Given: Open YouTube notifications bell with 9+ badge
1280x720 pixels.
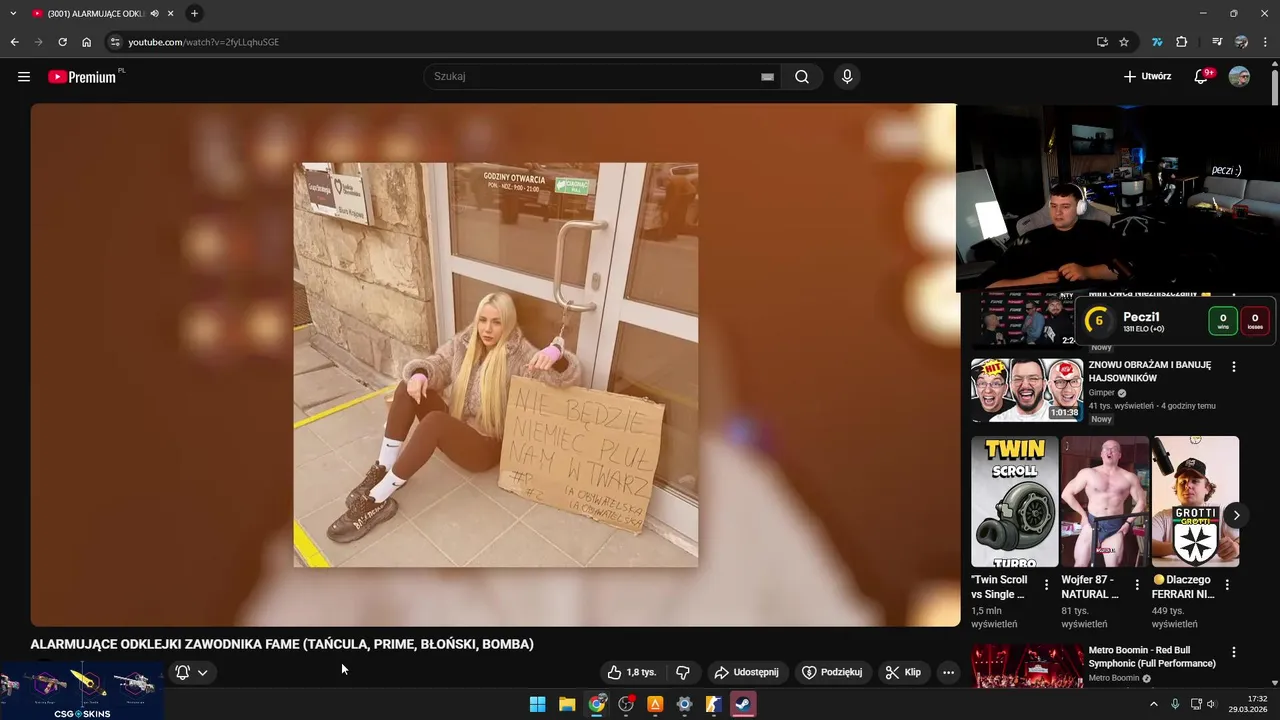Looking at the screenshot, I should [x=1203, y=77].
